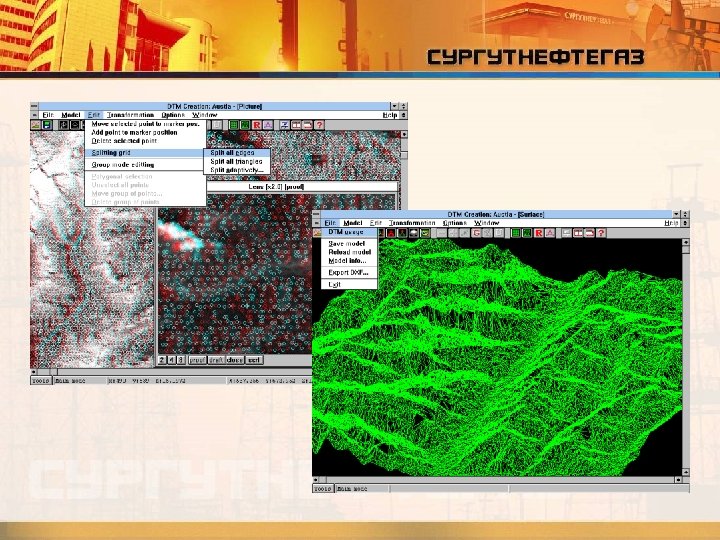Click the red figure icon in Surface window toolbar
Screen dimensions: 720x540
(x=390, y=233)
